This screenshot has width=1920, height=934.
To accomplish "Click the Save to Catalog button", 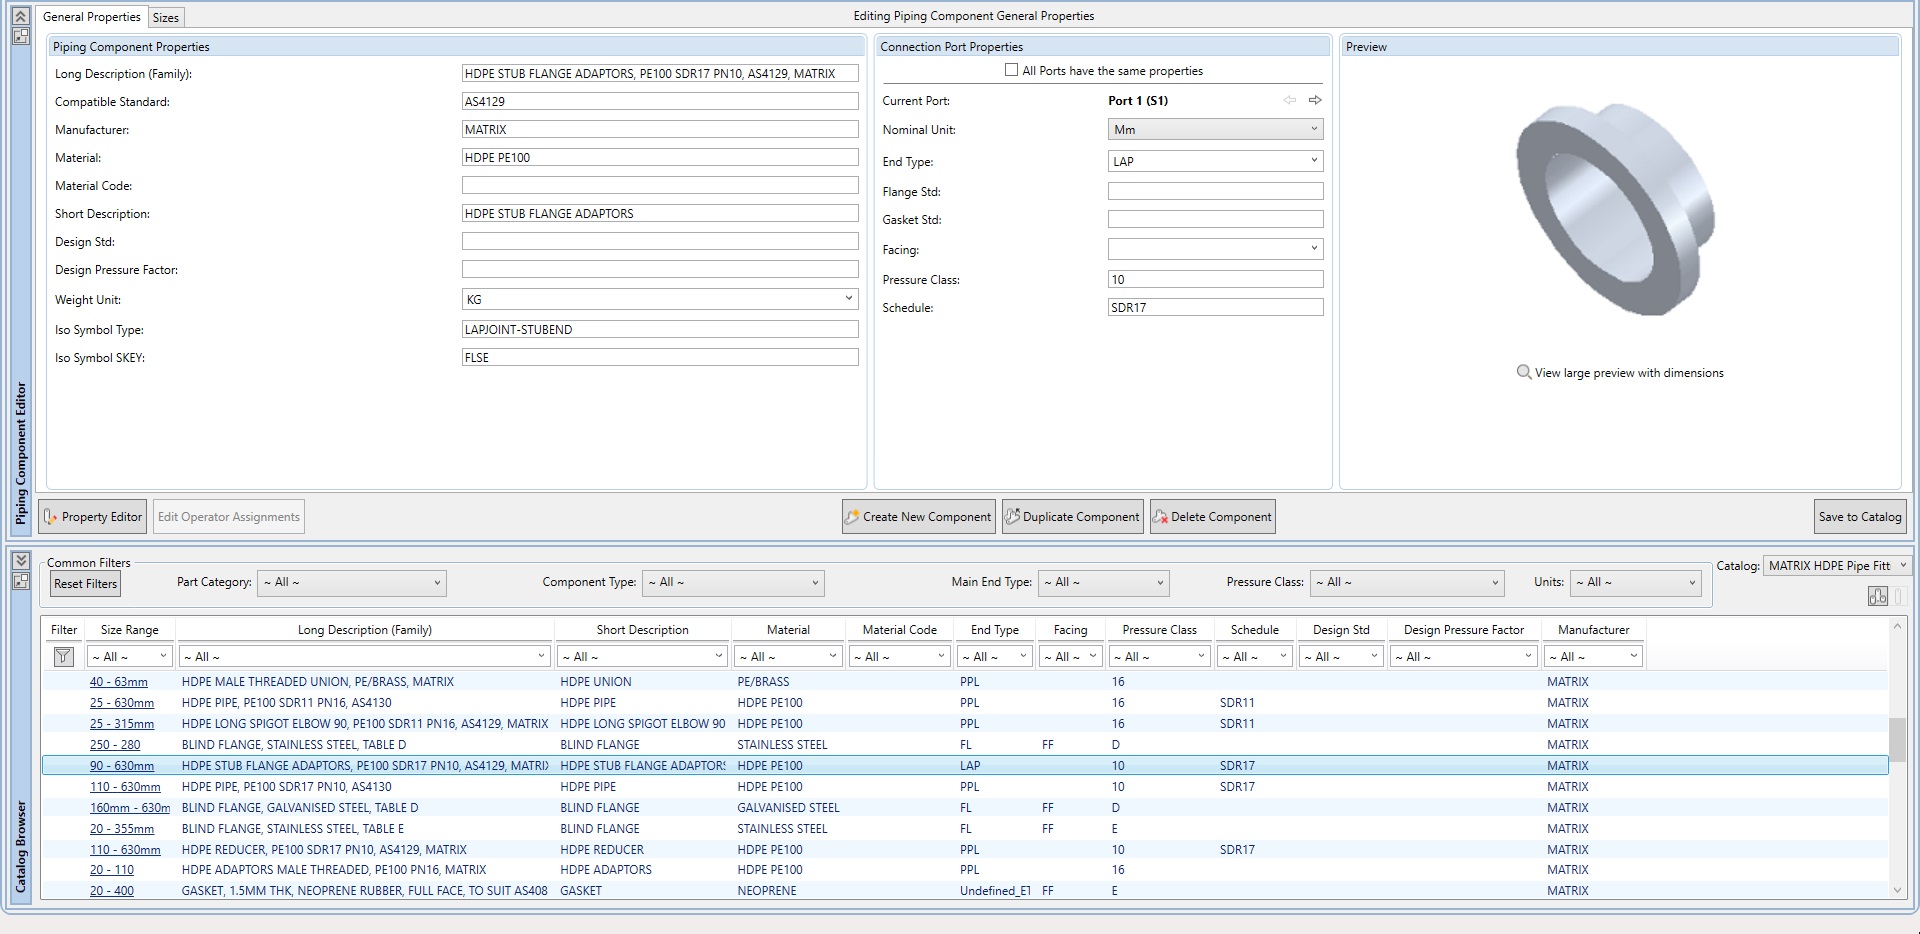I will point(1859,517).
